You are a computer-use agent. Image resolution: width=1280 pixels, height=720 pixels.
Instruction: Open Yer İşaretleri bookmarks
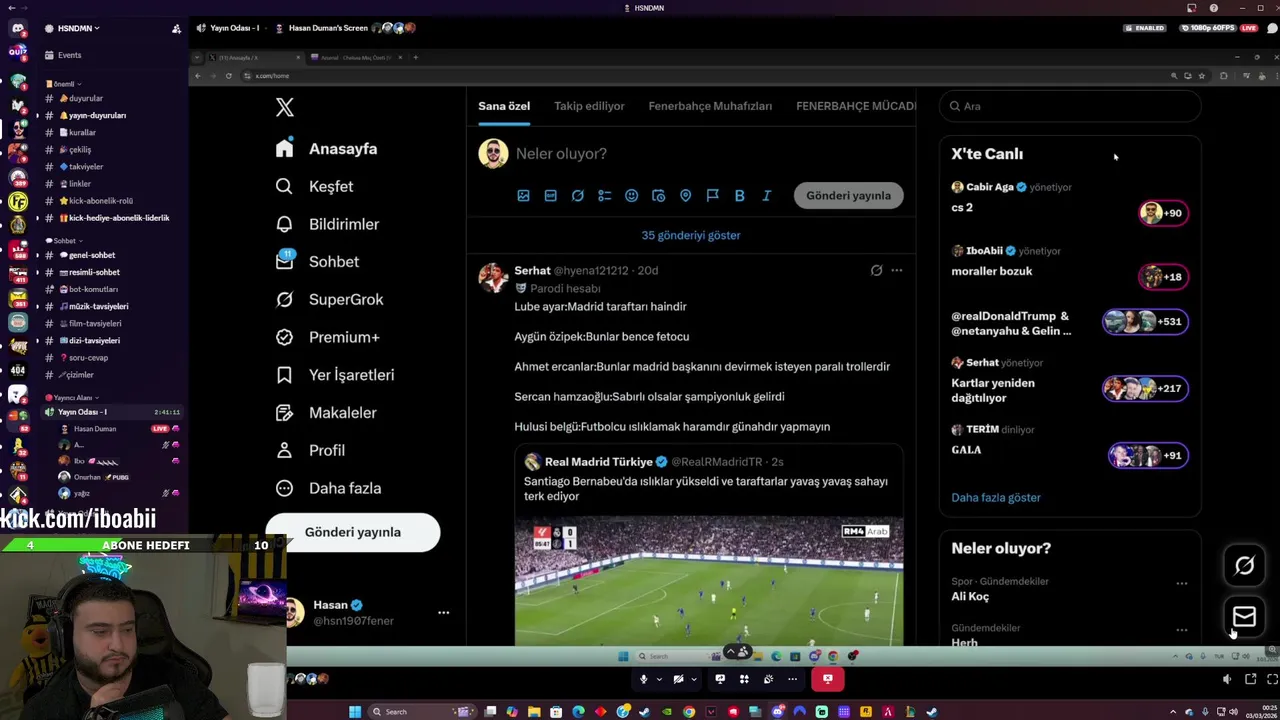coord(335,375)
